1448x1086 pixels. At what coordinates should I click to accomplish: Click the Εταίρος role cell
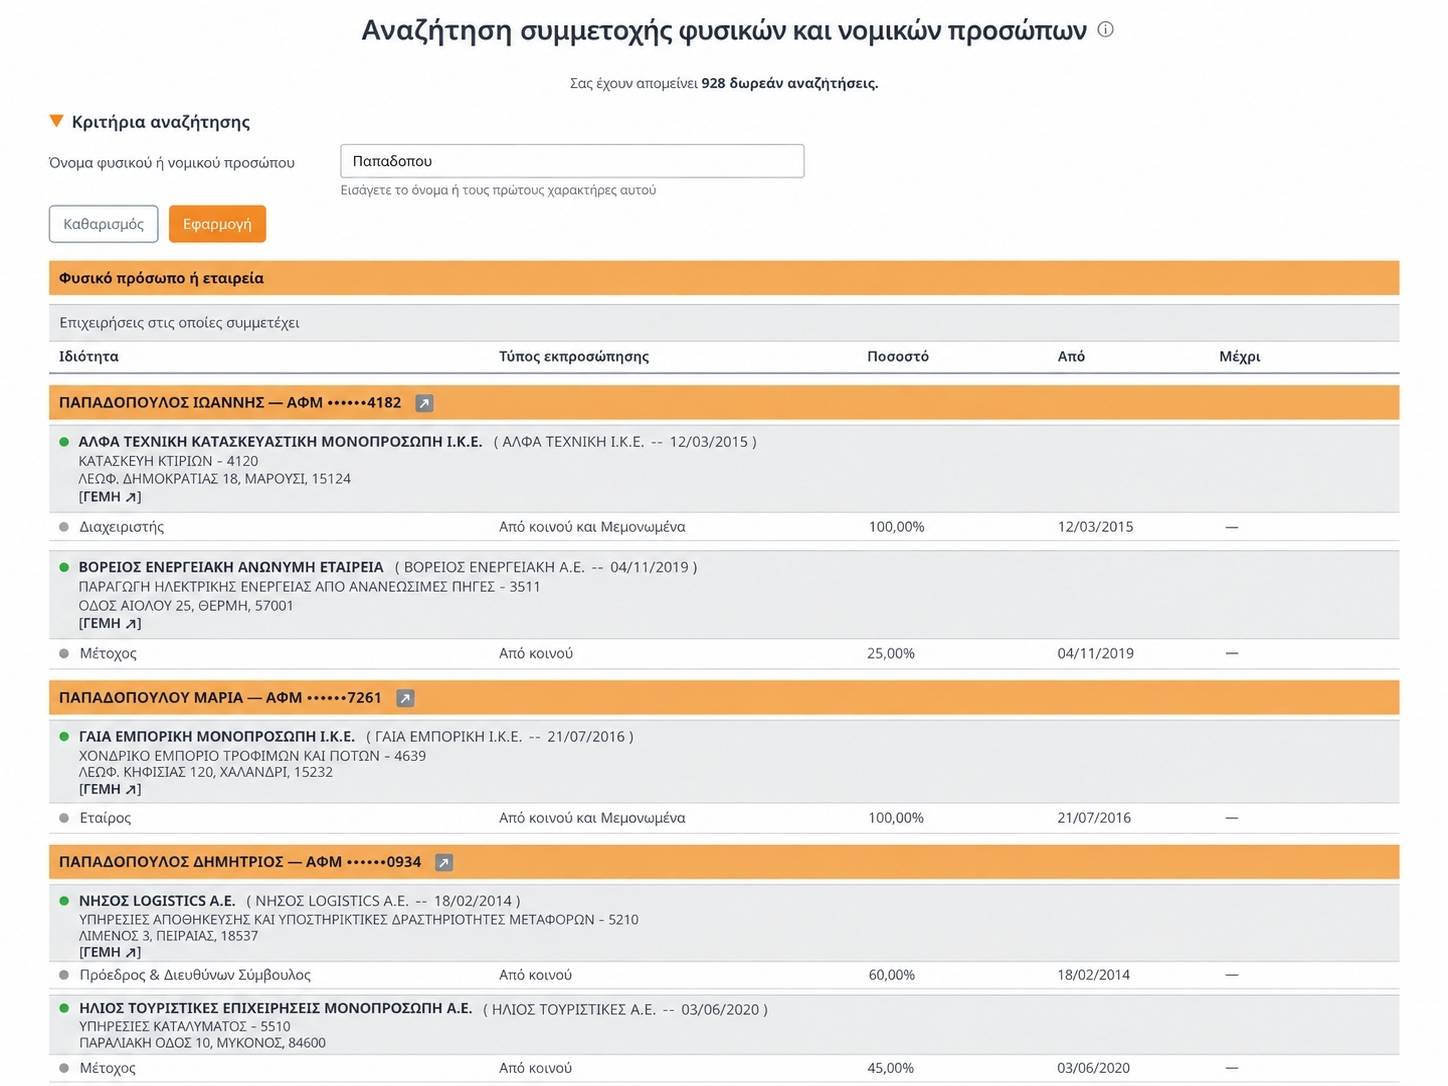(x=105, y=818)
